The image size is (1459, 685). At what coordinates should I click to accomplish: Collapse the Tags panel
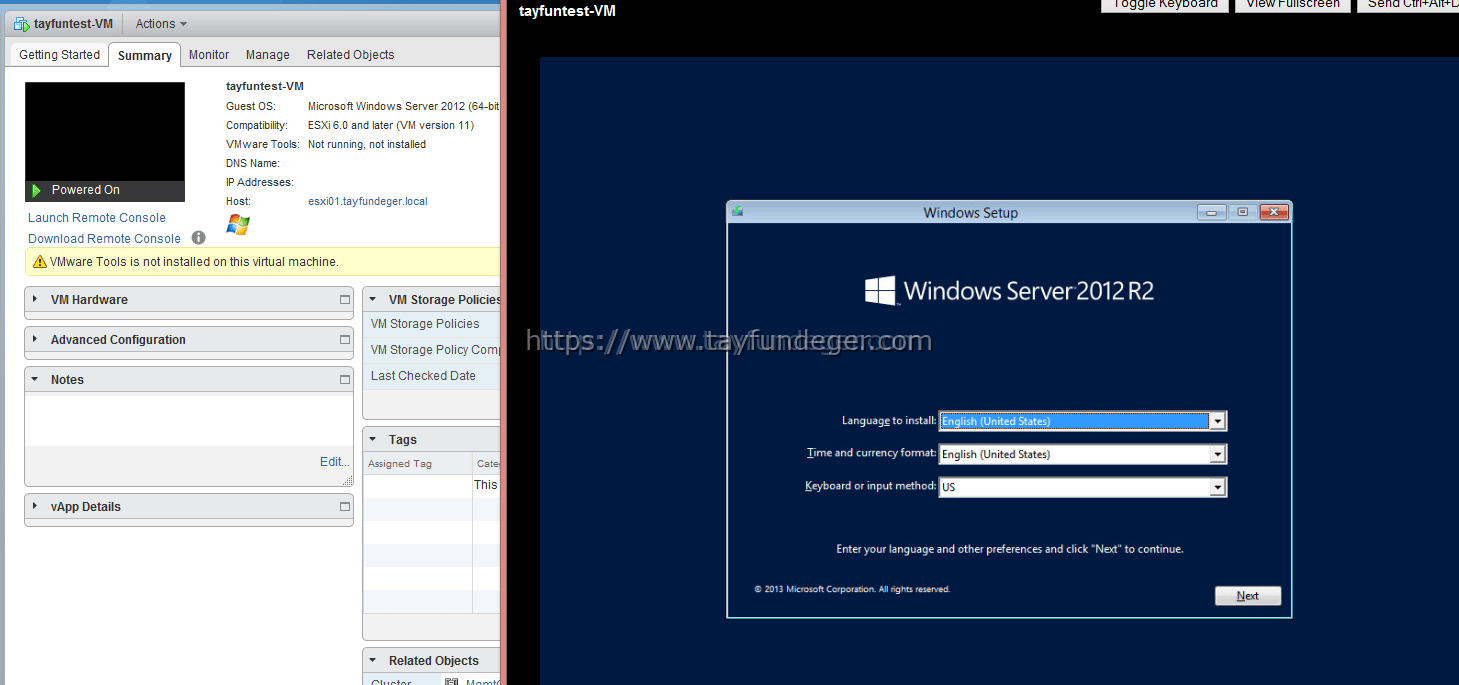(373, 439)
